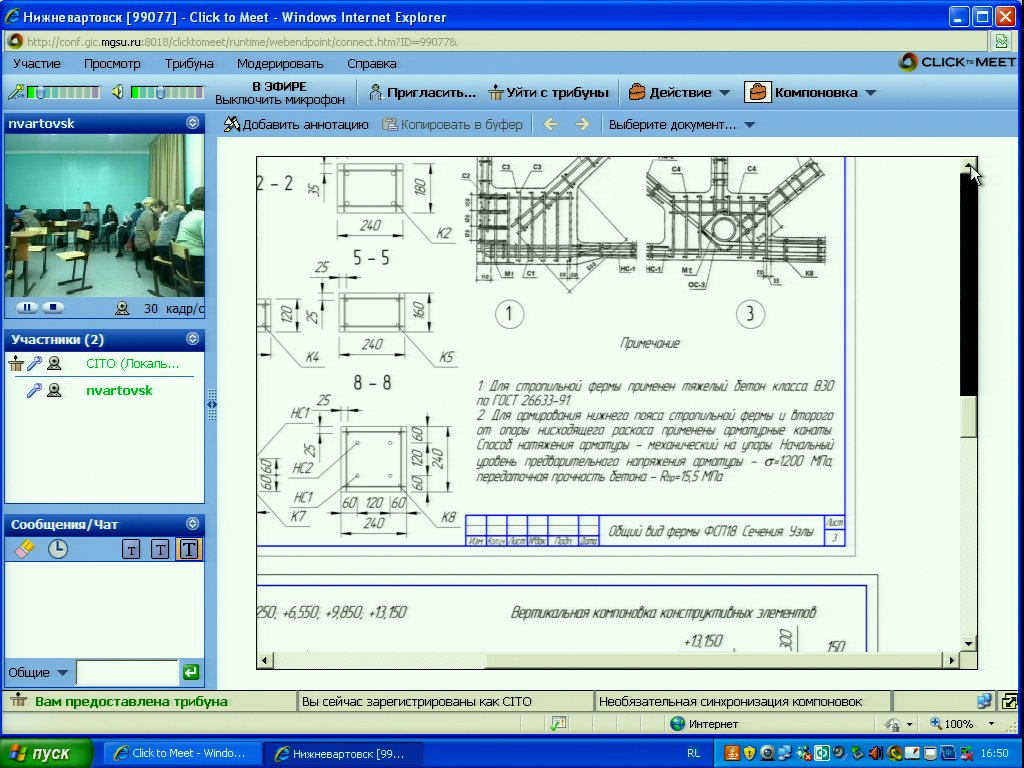Click the document vertical scrollbar down arrow
This screenshot has width=1024, height=768.
[968, 643]
